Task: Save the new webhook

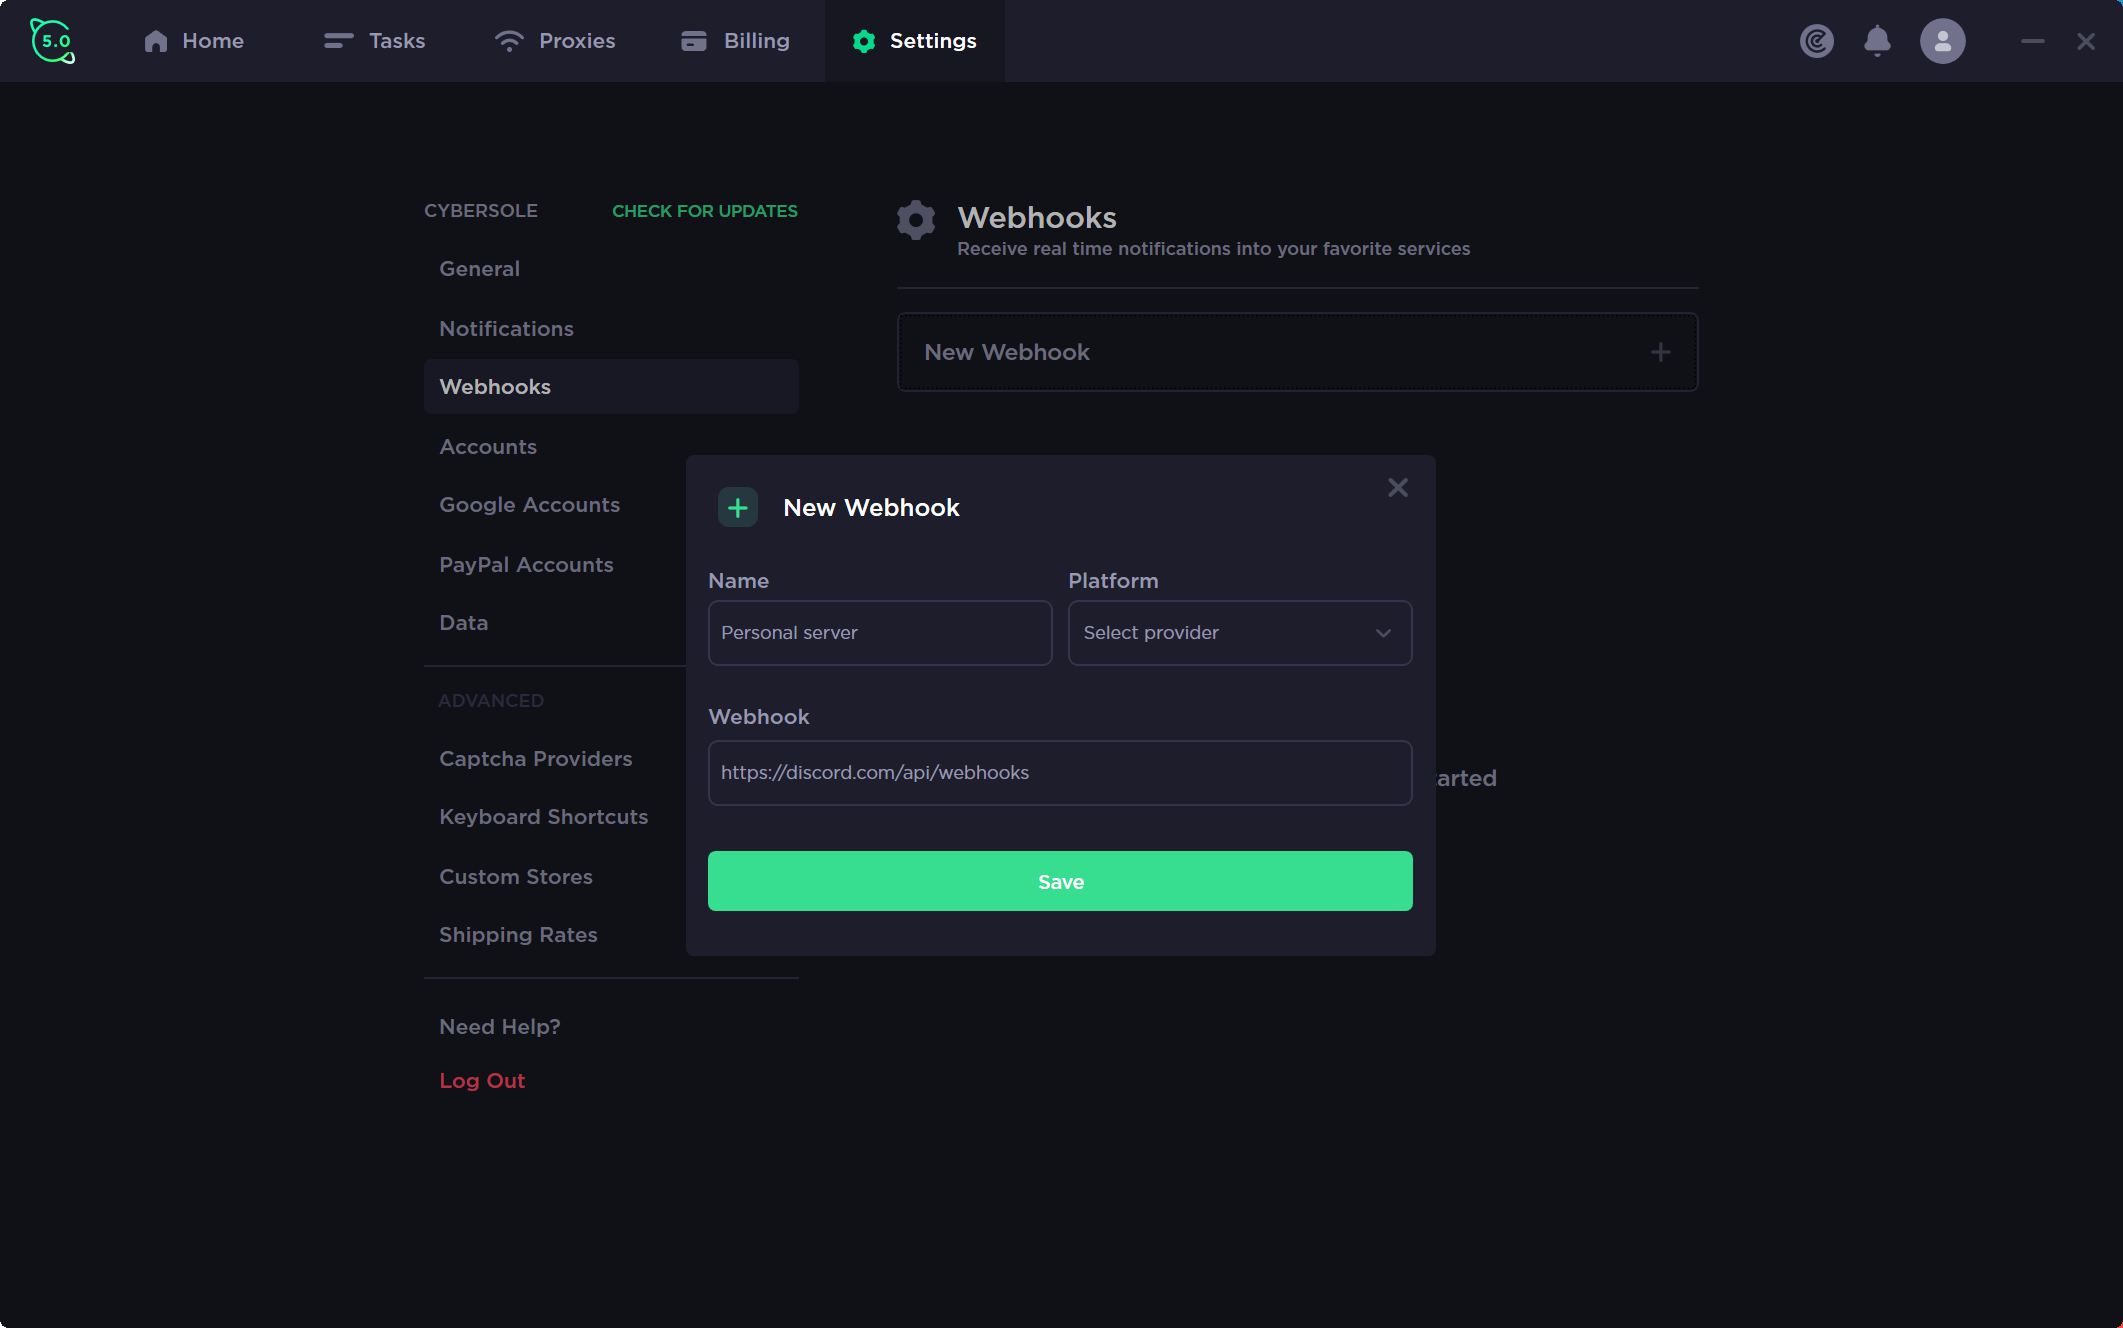Action: 1060,881
